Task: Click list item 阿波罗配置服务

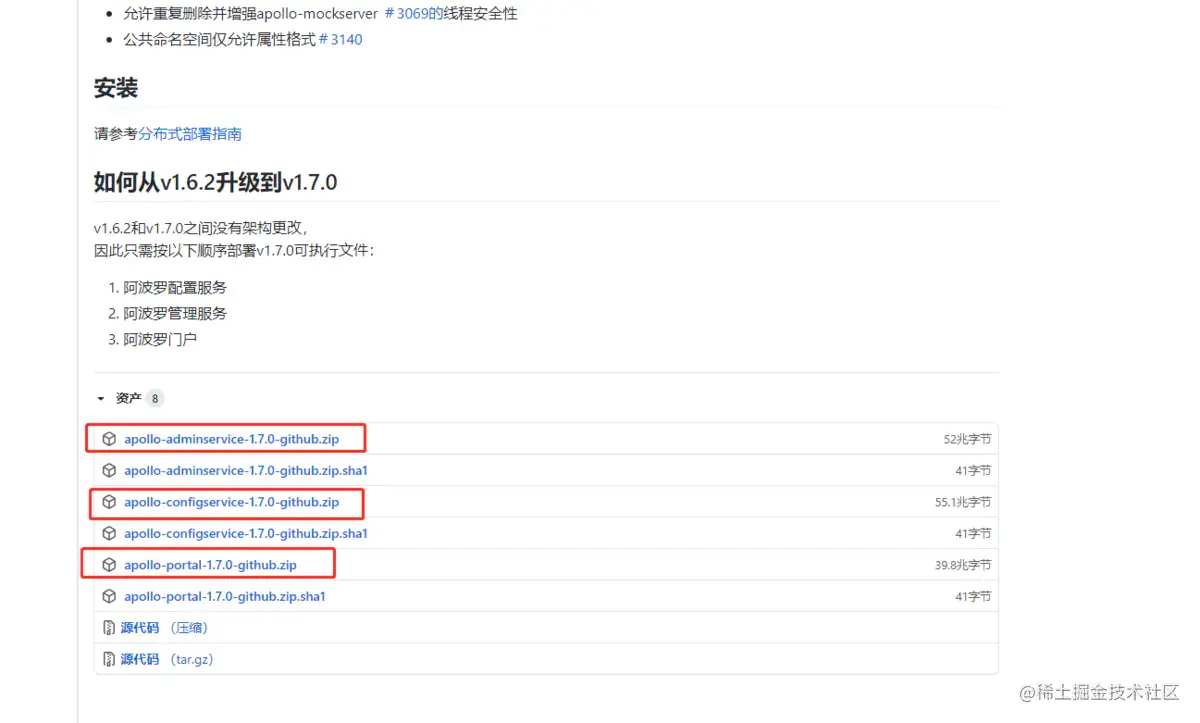Action: pyautogui.click(x=175, y=288)
